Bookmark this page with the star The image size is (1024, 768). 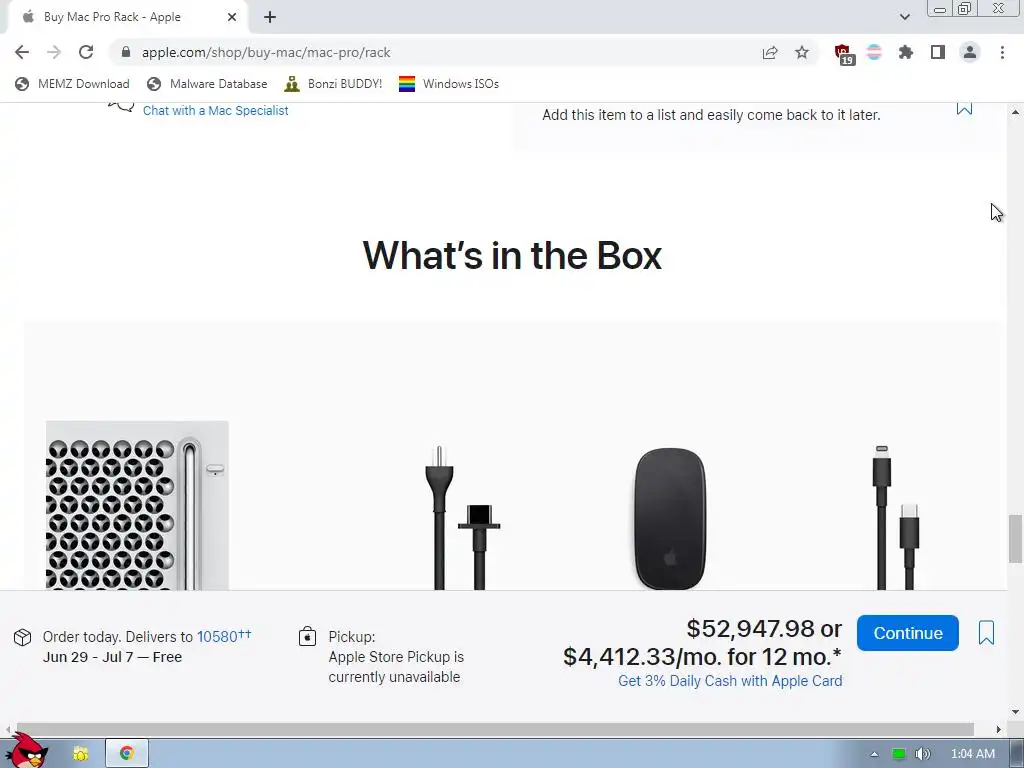802,52
